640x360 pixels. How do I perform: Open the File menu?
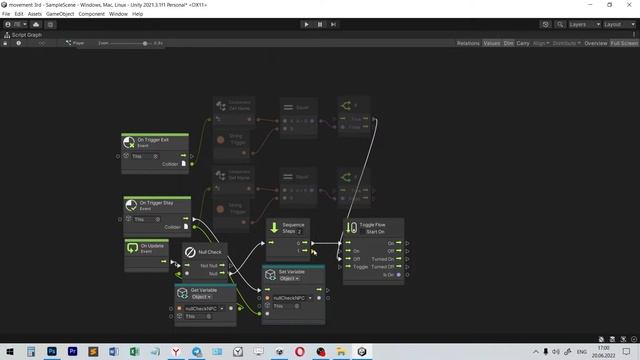[x=6, y=14]
